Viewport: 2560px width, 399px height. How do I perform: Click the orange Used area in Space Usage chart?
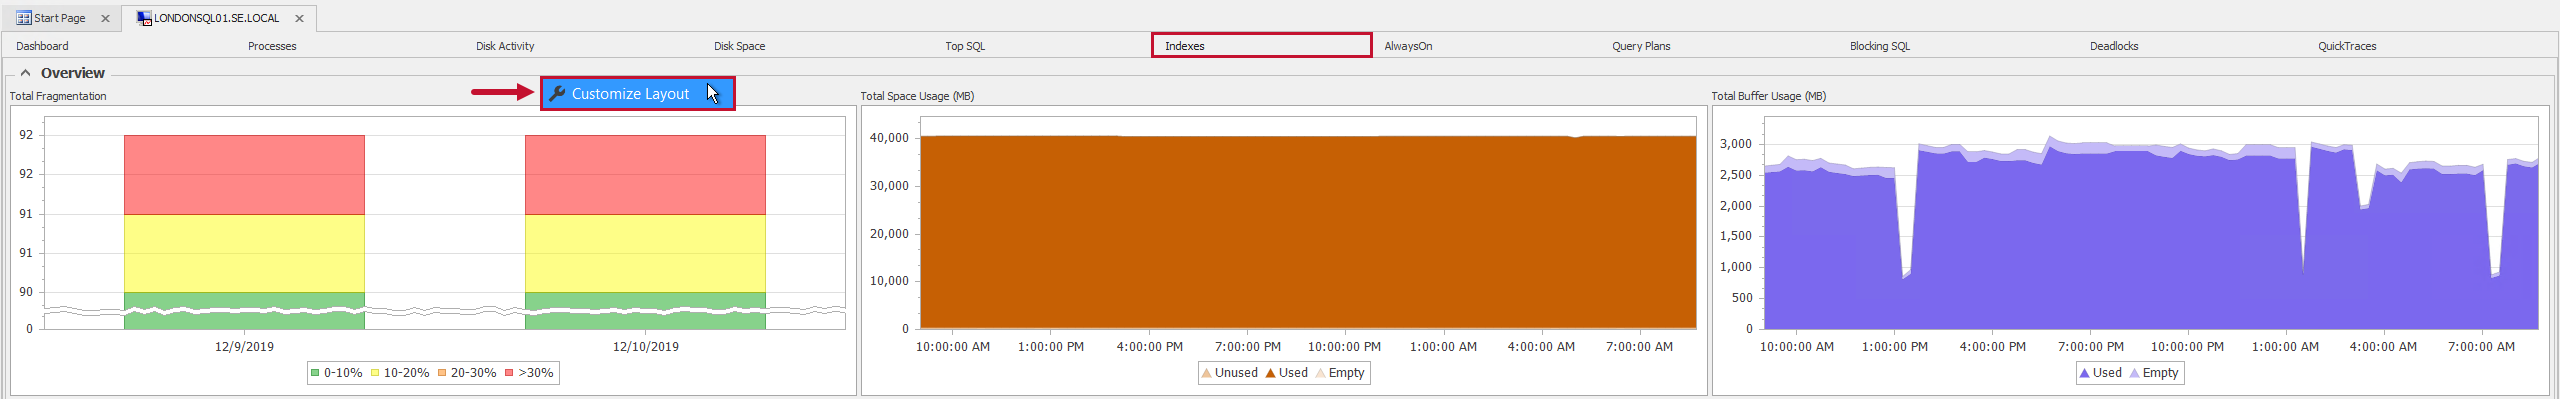click(1308, 232)
